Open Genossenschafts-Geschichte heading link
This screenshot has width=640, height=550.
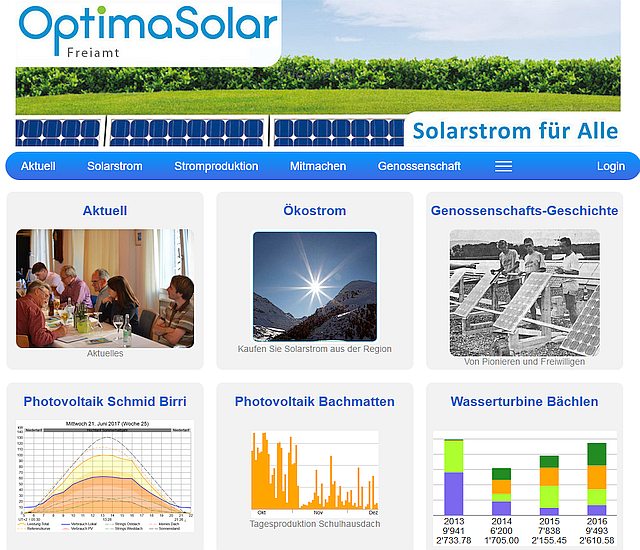pyautogui.click(x=524, y=211)
